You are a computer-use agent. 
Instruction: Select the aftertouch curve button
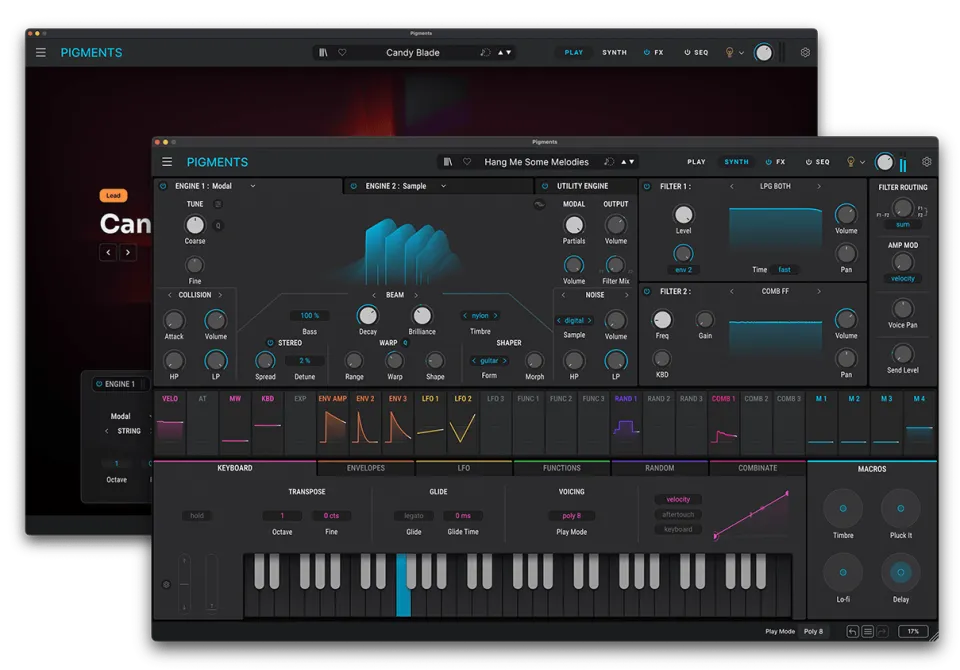point(678,514)
